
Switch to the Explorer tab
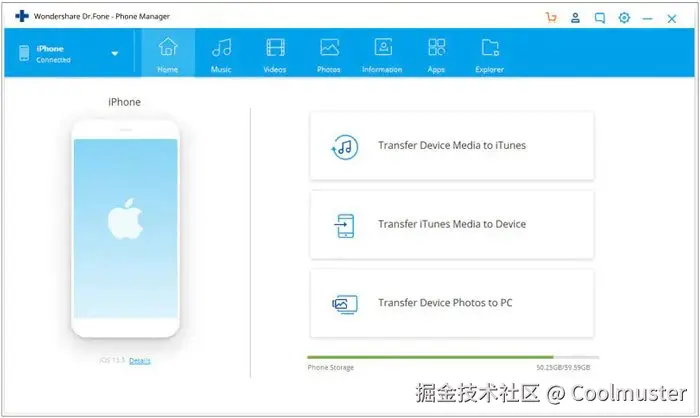[x=490, y=53]
